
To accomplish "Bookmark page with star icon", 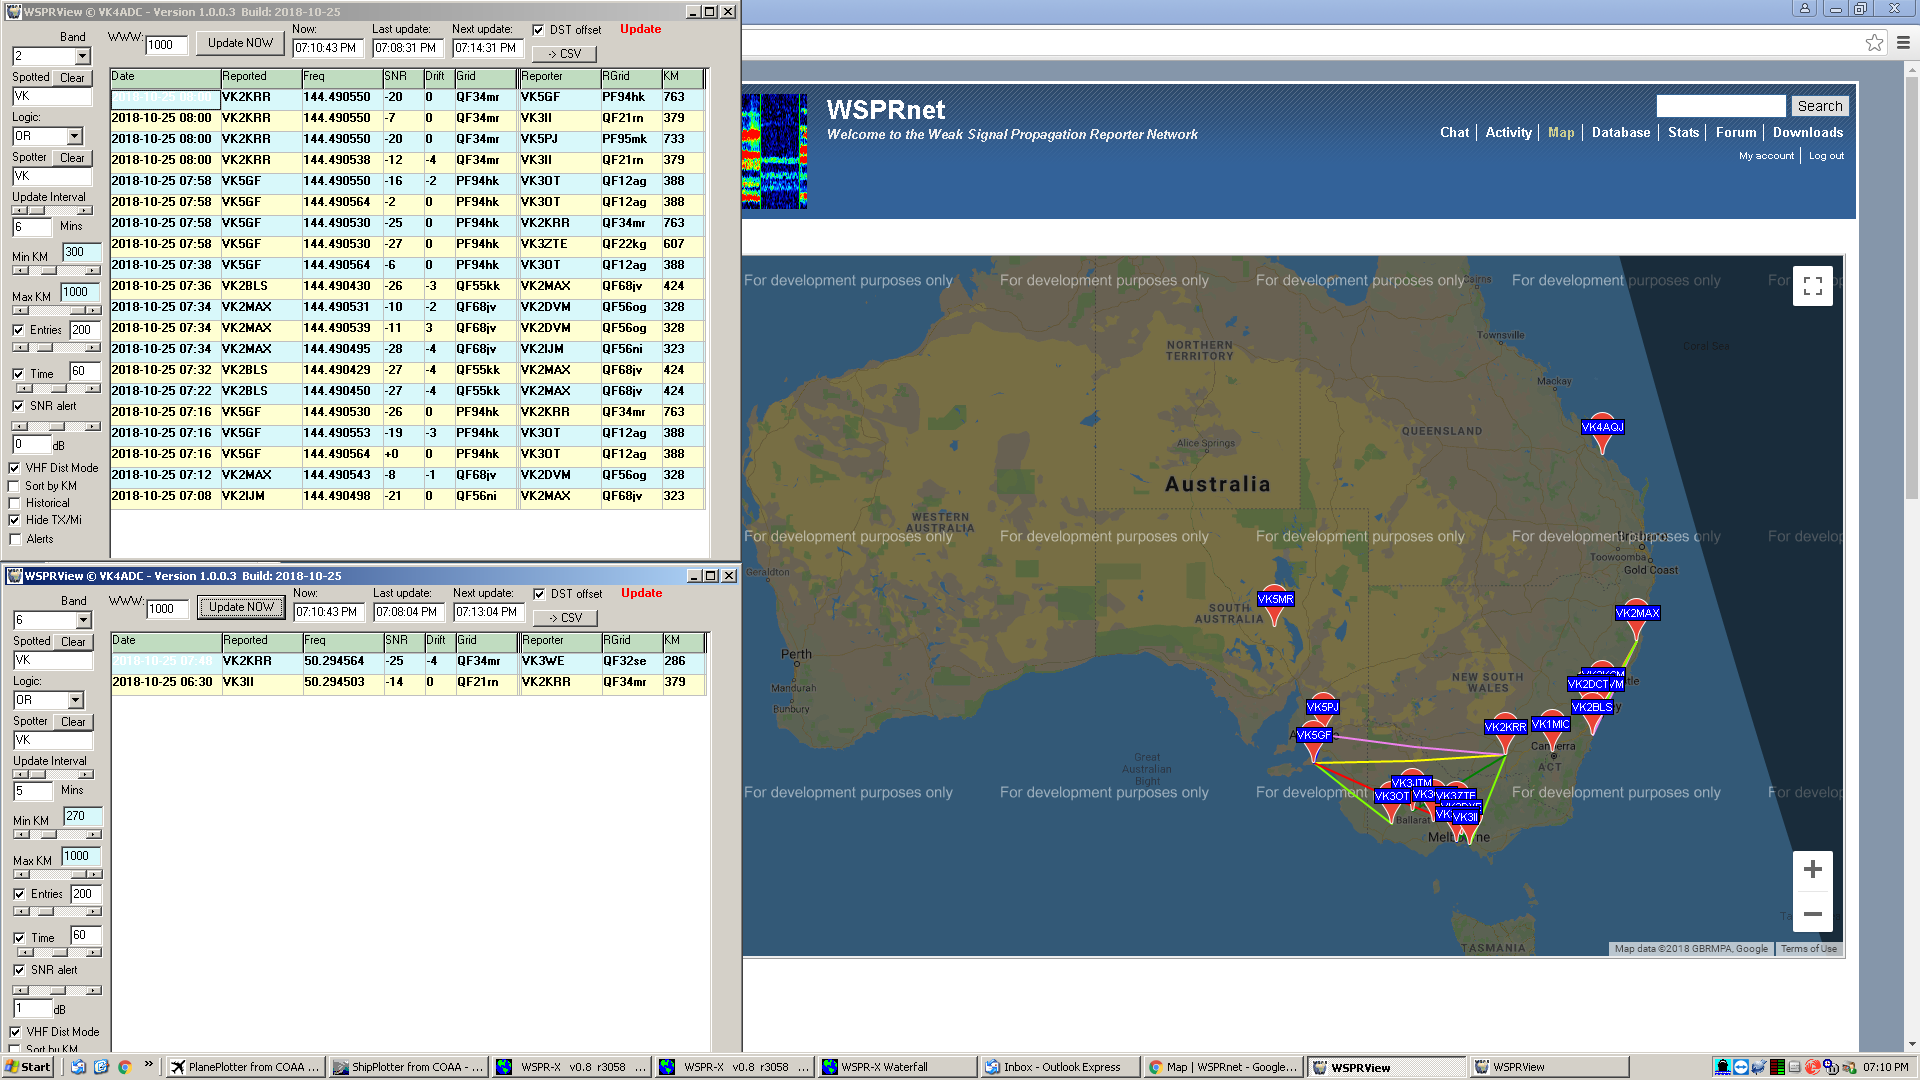I will [x=1874, y=43].
